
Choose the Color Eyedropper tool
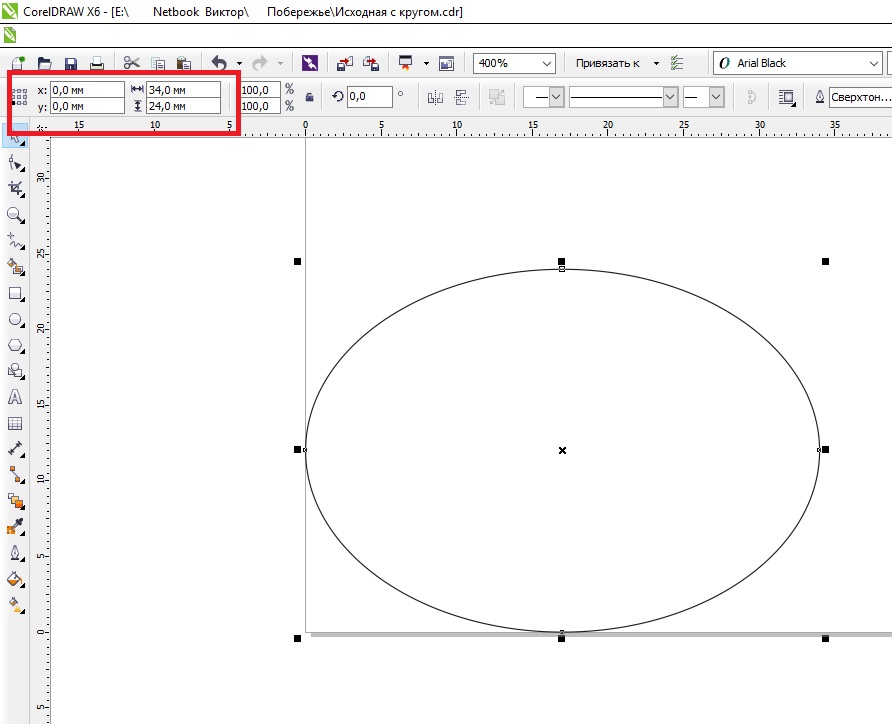[x=15, y=527]
